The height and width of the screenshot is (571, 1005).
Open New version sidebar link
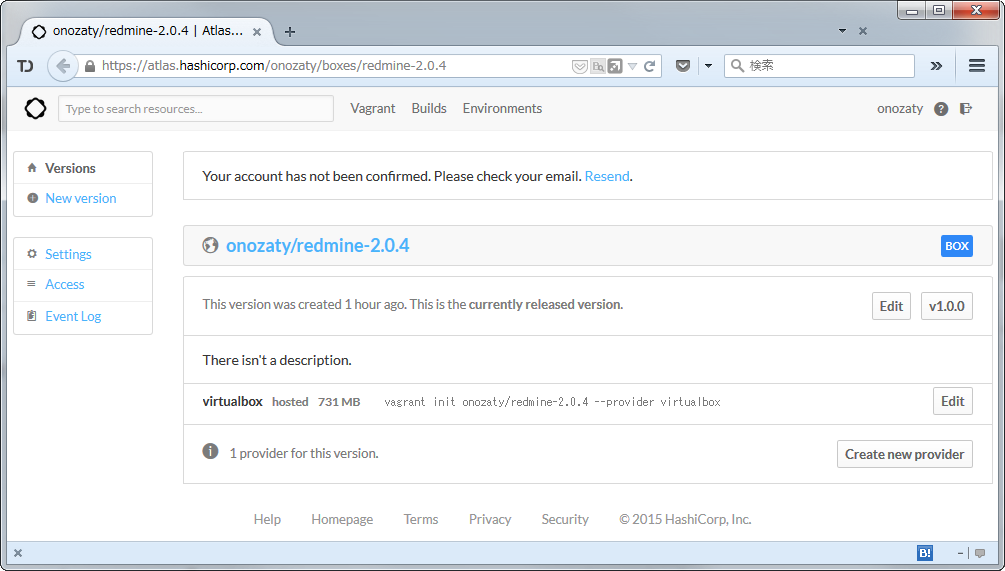[81, 198]
